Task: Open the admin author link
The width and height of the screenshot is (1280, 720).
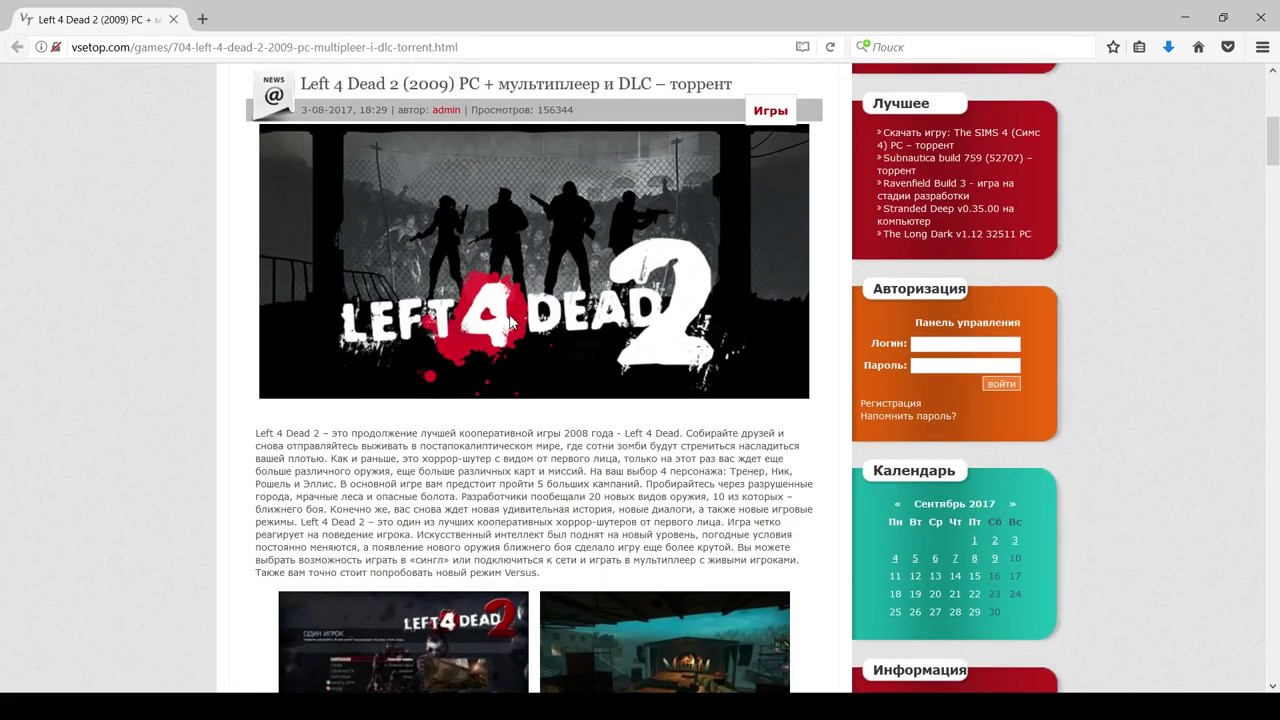Action: (446, 110)
